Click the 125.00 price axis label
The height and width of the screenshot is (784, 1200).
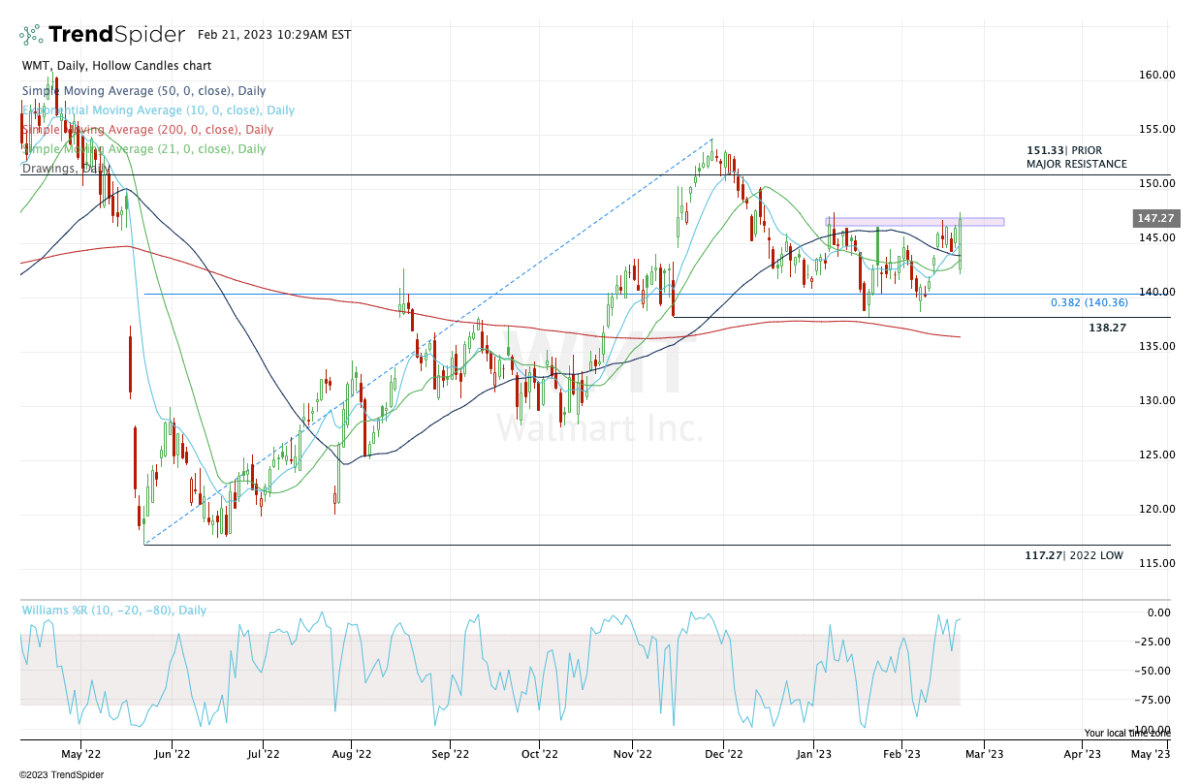pos(1155,455)
